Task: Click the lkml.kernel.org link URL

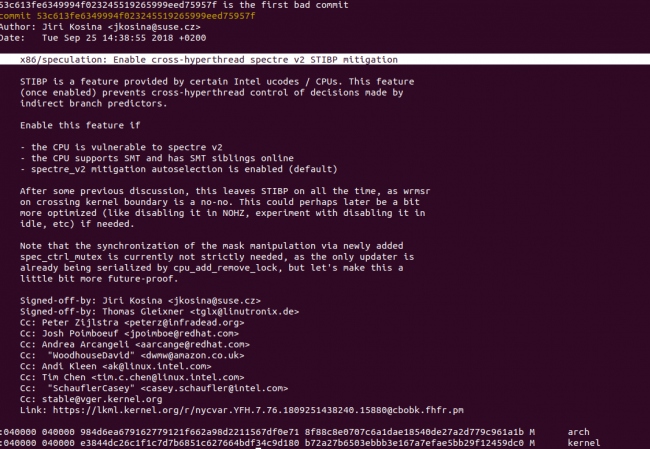Action: 258,410
